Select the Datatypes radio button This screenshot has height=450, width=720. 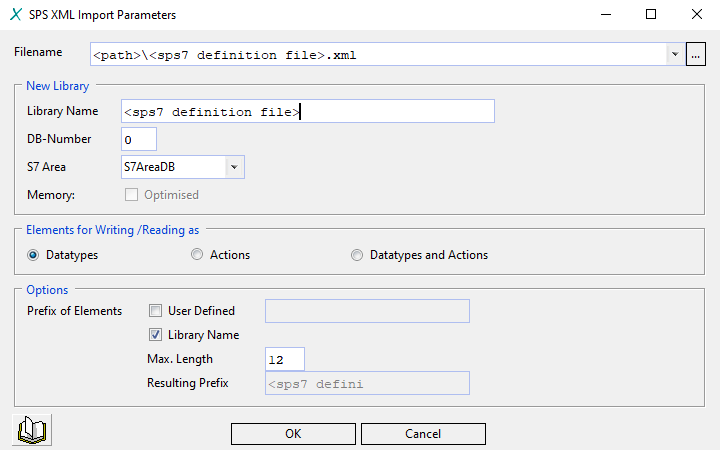(x=33, y=255)
